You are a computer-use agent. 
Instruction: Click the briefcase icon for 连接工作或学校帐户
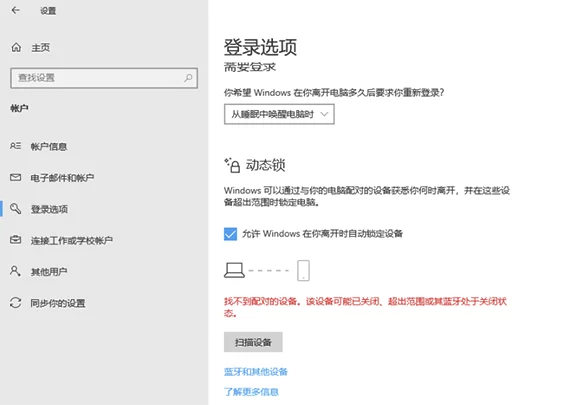click(16, 240)
